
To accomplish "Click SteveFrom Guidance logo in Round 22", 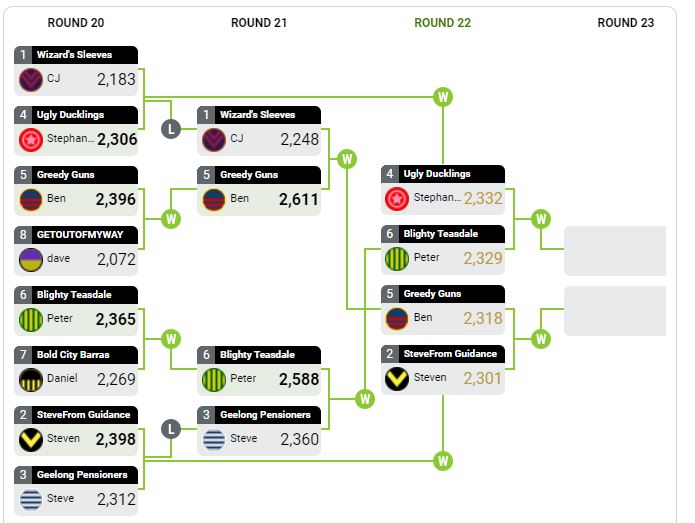I will click(397, 379).
